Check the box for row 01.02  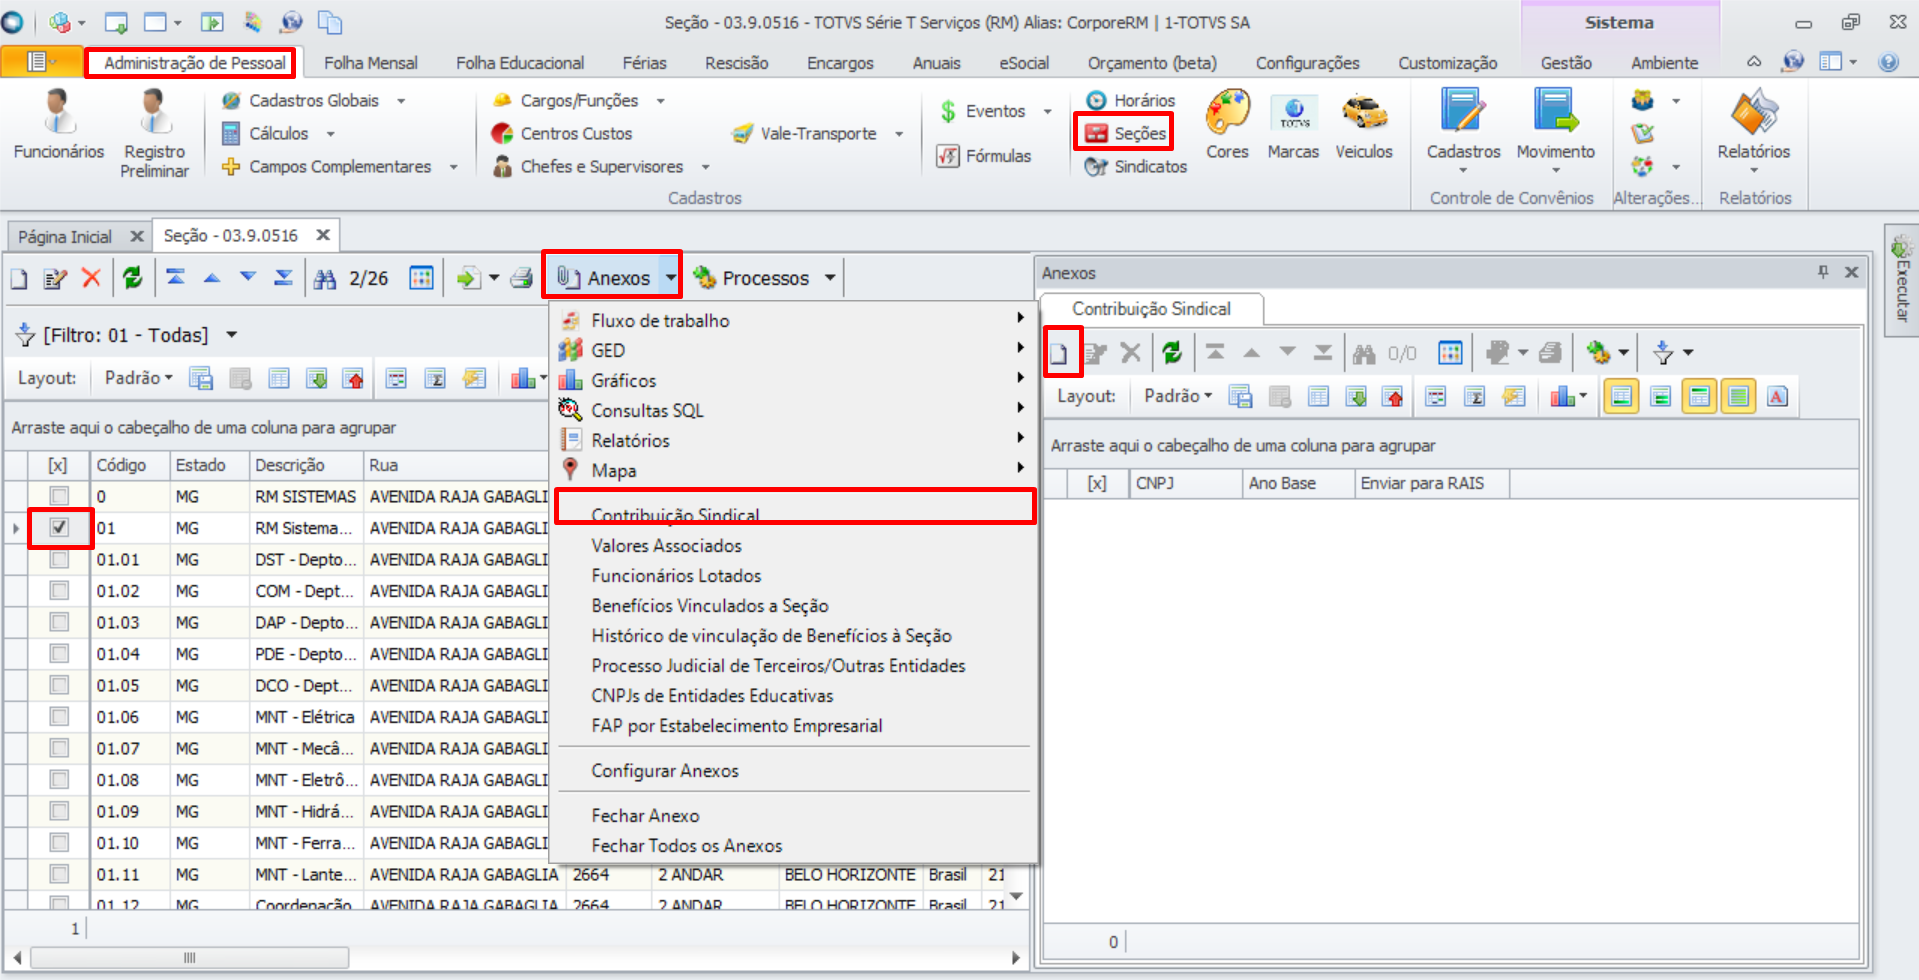tap(59, 591)
